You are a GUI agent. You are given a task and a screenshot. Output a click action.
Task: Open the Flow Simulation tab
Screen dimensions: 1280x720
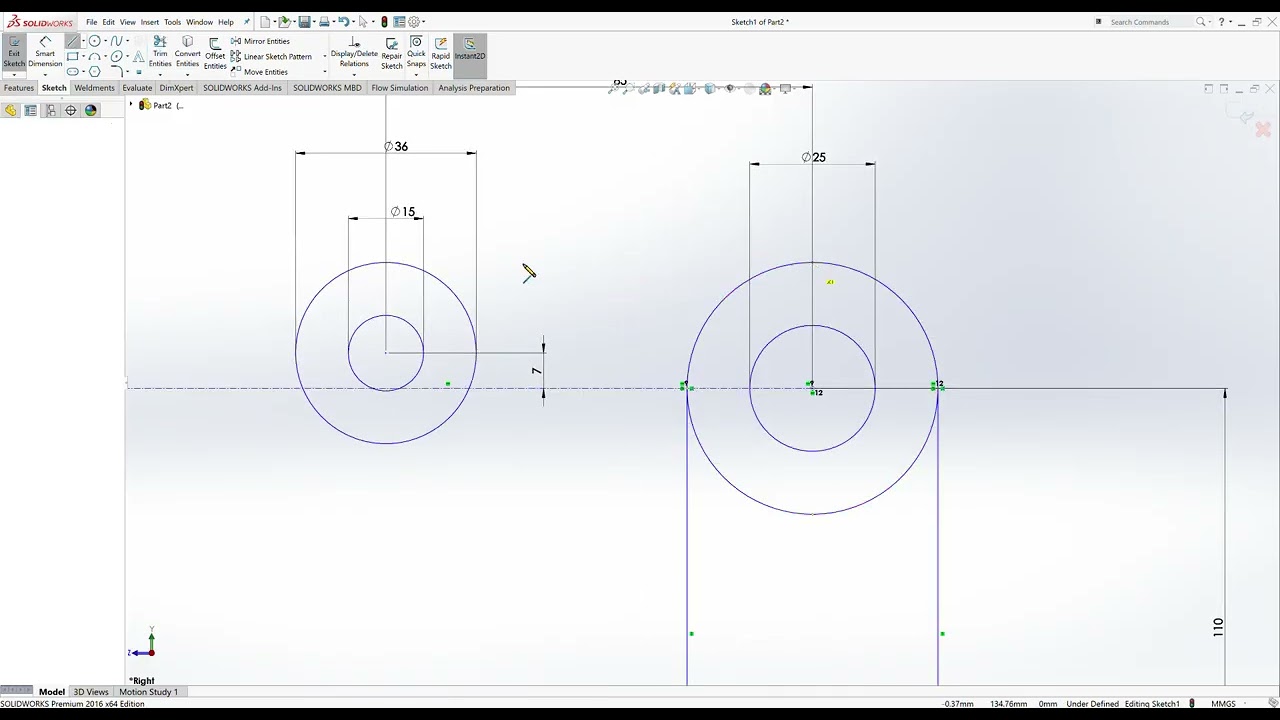pyautogui.click(x=400, y=88)
